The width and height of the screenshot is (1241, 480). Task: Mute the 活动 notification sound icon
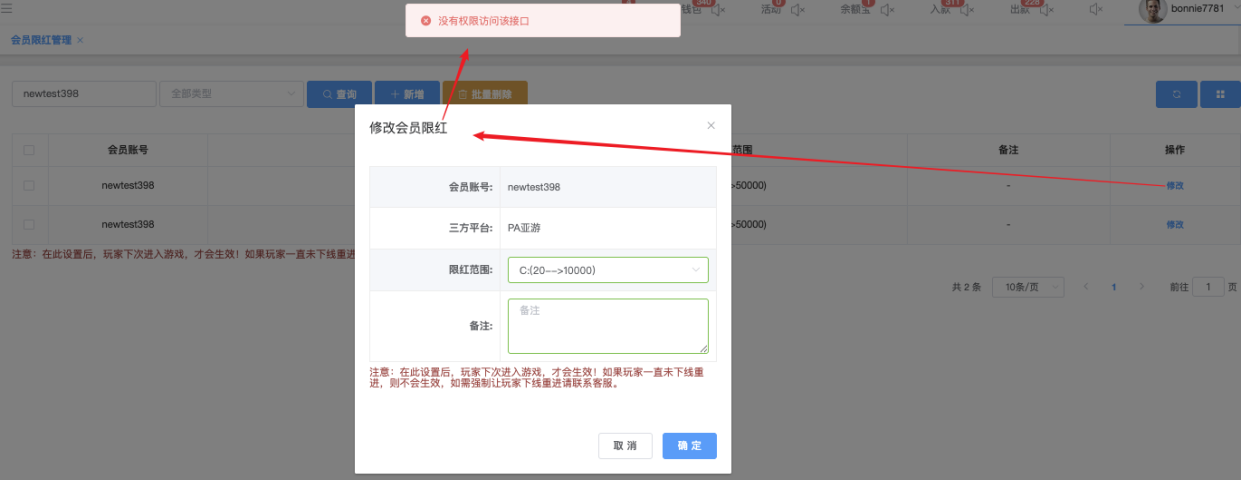[798, 10]
